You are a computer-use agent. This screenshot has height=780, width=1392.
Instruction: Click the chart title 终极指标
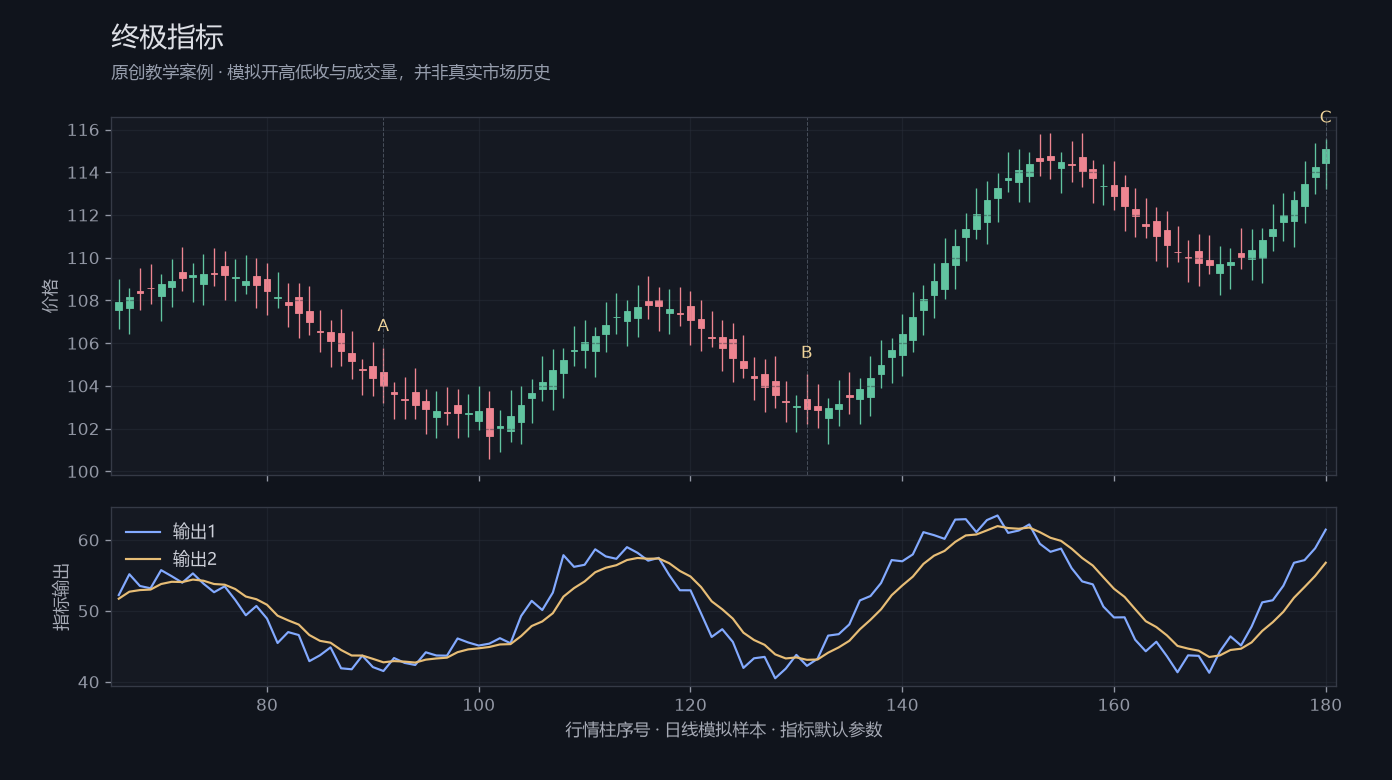[167, 37]
